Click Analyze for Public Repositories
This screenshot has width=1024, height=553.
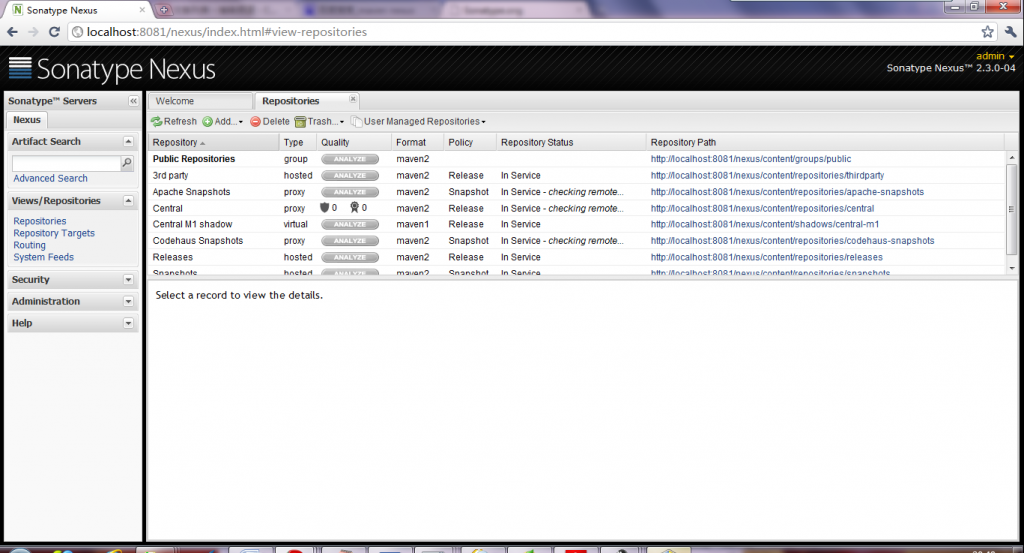click(x=350, y=159)
